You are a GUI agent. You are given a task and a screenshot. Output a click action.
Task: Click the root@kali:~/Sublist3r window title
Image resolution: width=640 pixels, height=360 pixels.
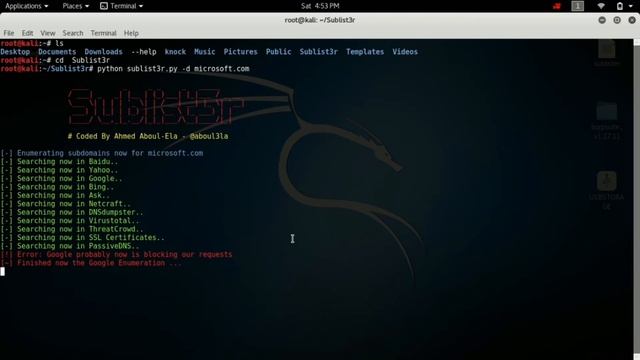(320, 20)
